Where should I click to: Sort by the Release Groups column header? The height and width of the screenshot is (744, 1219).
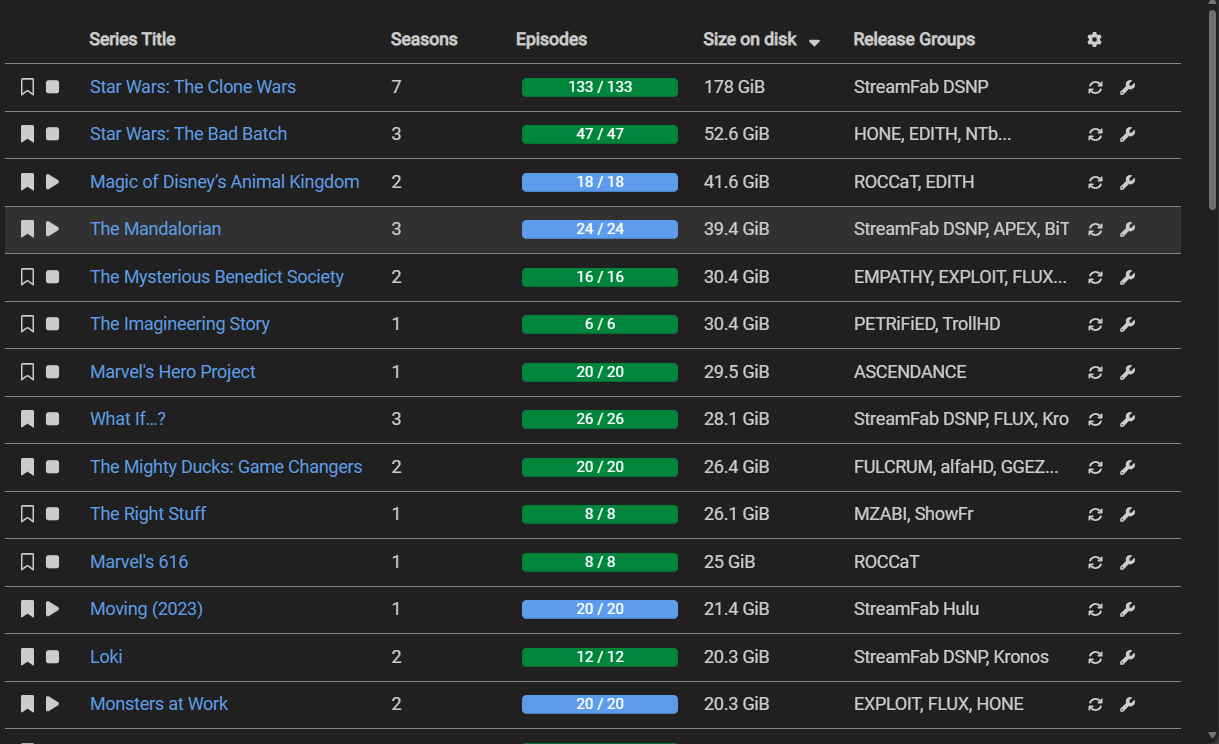point(914,40)
